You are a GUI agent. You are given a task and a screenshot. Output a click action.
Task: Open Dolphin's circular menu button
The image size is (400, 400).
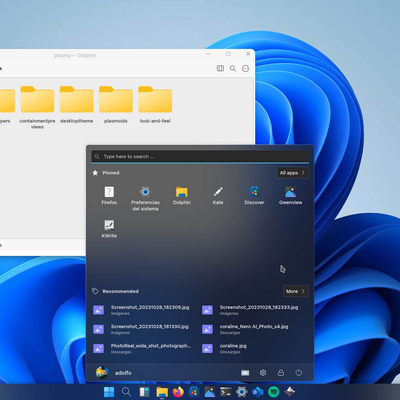pos(246,68)
